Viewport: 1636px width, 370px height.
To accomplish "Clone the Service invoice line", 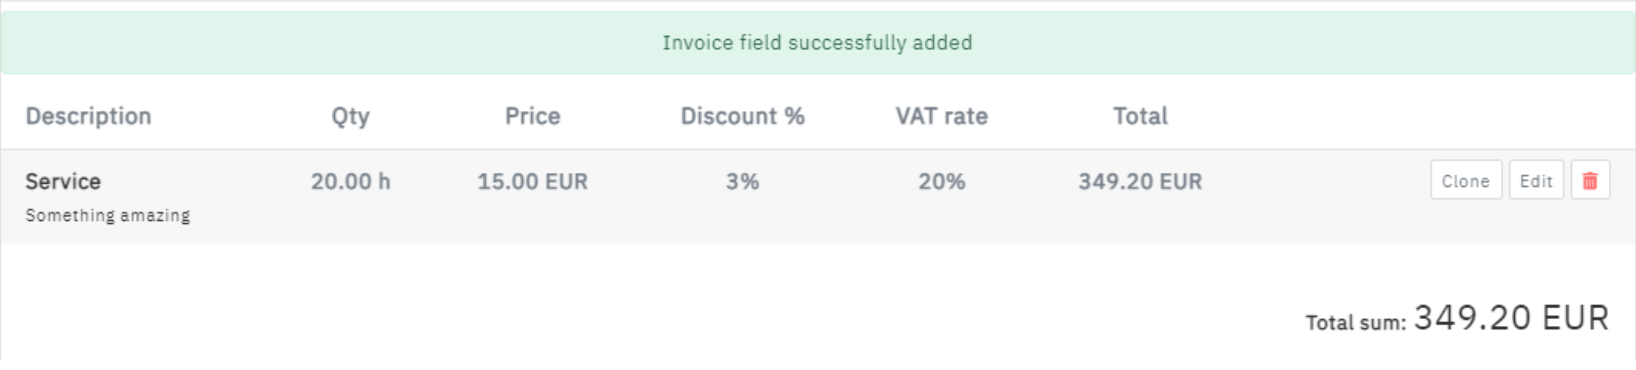I will pyautogui.click(x=1466, y=181).
